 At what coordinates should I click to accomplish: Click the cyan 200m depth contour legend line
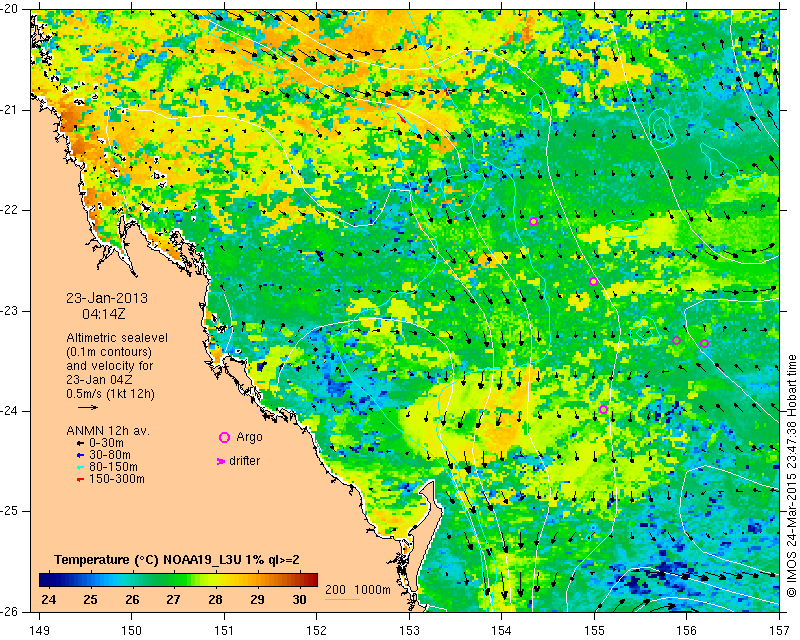click(x=342, y=599)
